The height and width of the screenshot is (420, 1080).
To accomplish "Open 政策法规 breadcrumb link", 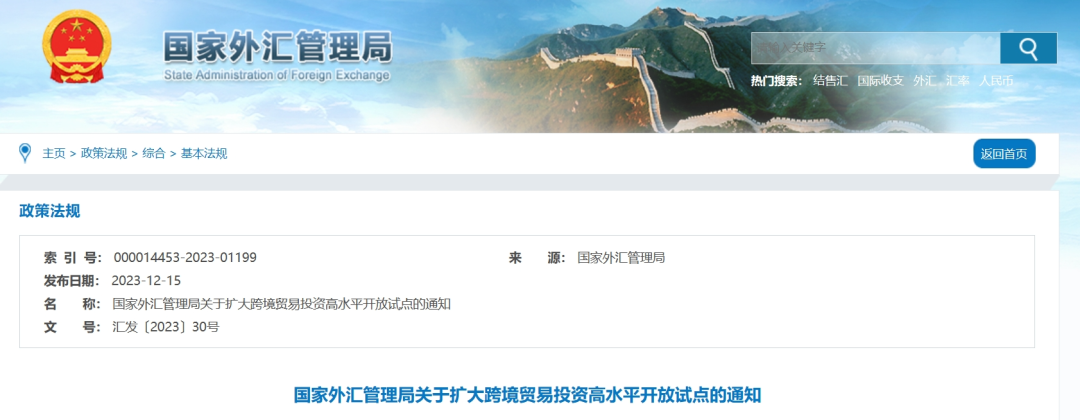I will [x=104, y=154].
